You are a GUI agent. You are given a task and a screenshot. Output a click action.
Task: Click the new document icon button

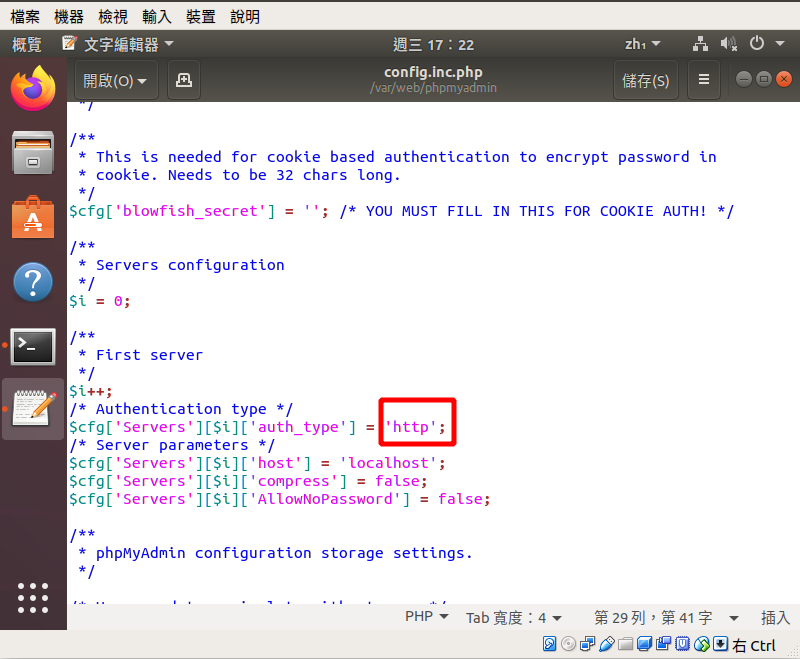click(x=184, y=80)
